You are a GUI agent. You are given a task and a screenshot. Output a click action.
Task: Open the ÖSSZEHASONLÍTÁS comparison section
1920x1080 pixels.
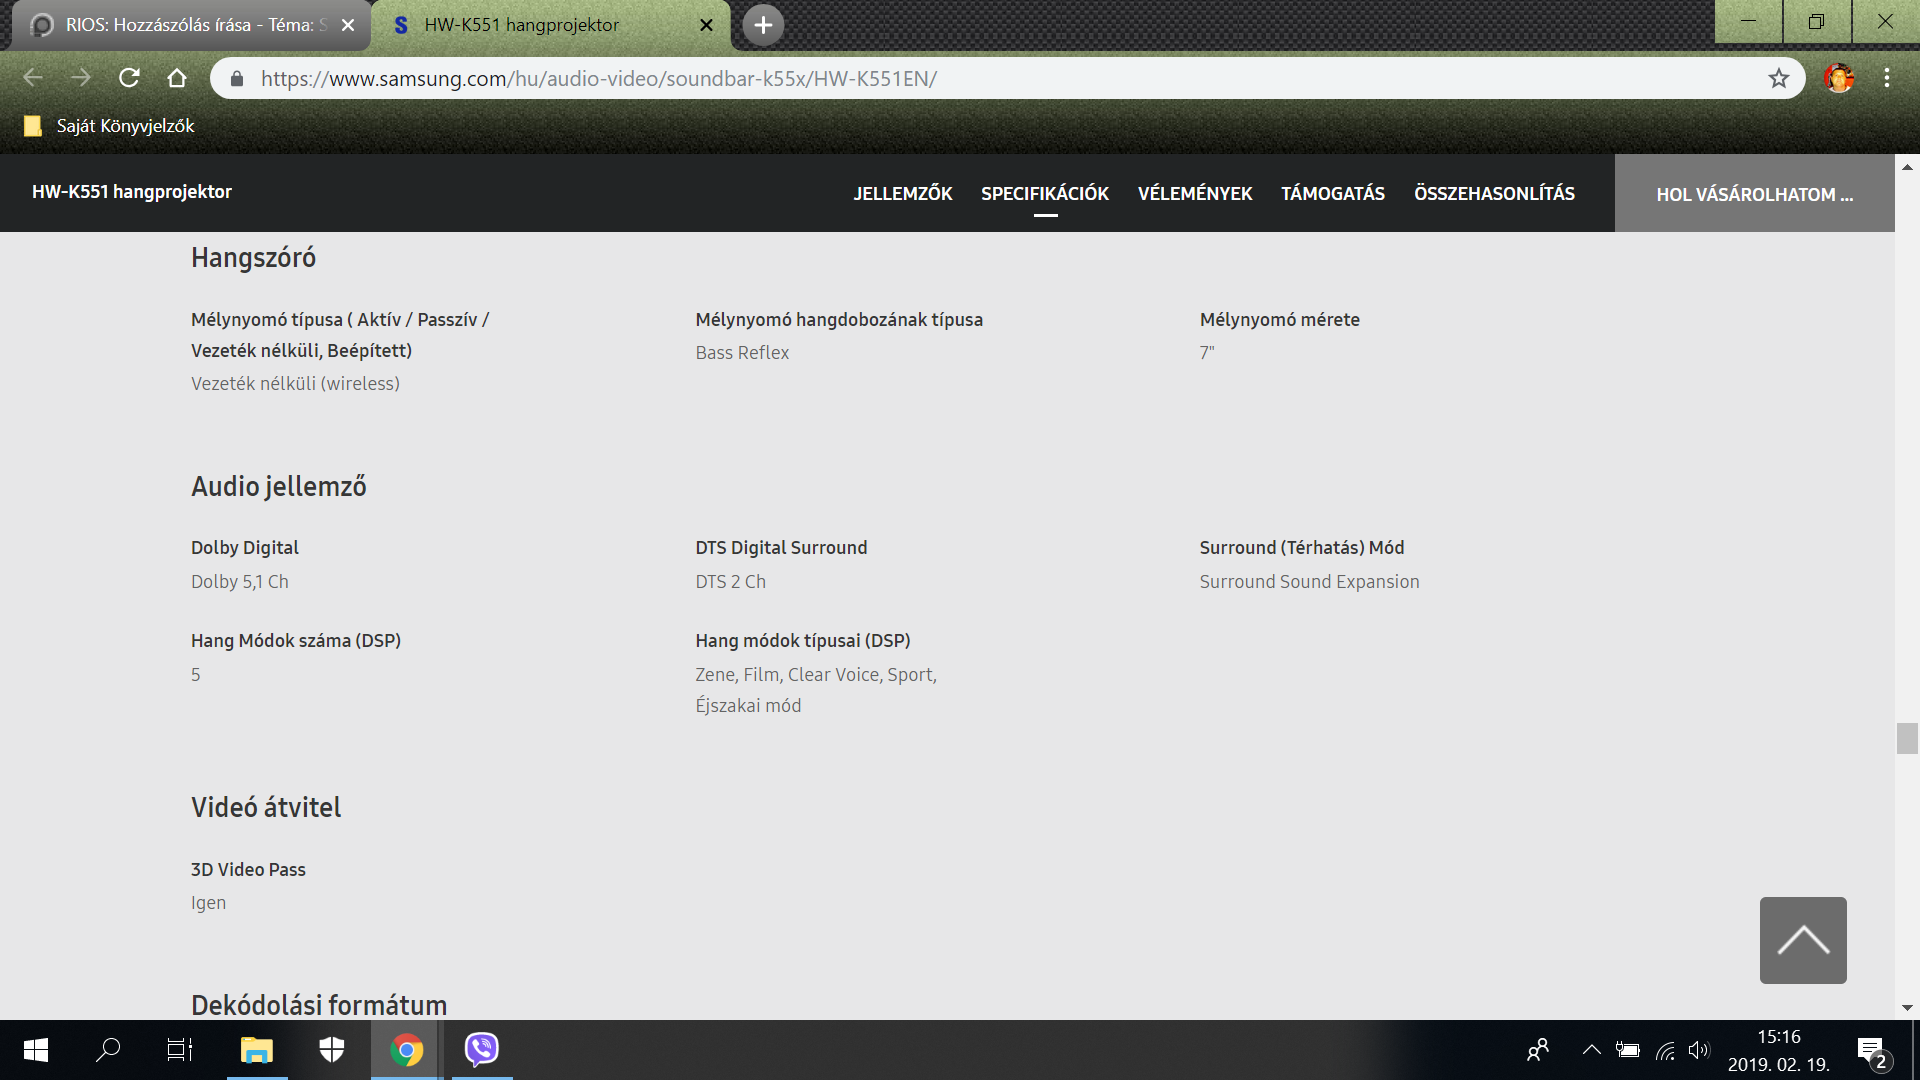click(x=1494, y=193)
